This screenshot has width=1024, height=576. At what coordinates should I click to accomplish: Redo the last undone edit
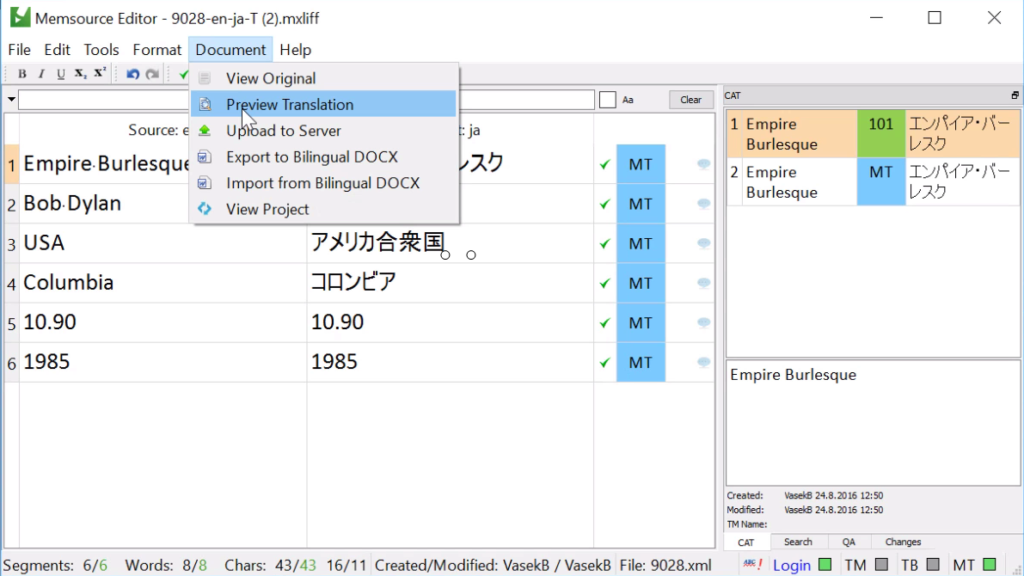coord(152,74)
